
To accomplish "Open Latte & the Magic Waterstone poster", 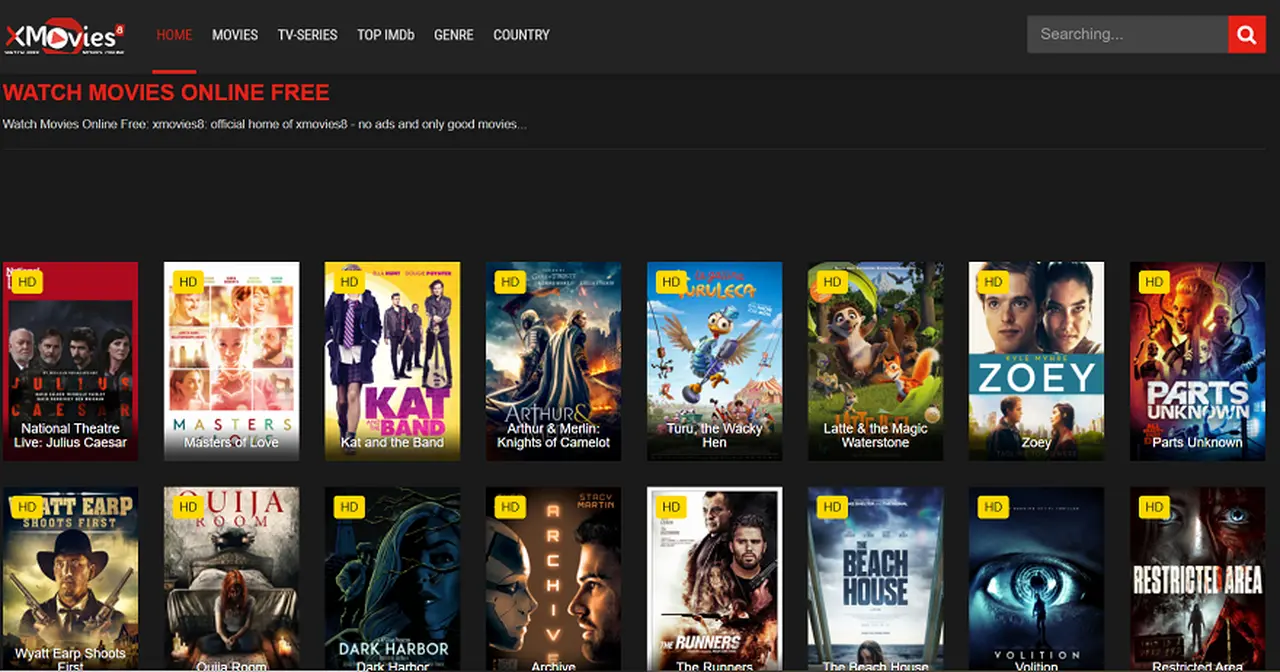I will pos(875,361).
